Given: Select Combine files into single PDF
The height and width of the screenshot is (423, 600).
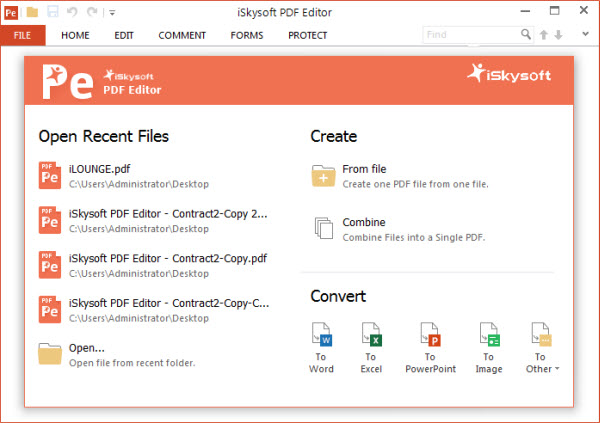Looking at the screenshot, I should (x=364, y=222).
